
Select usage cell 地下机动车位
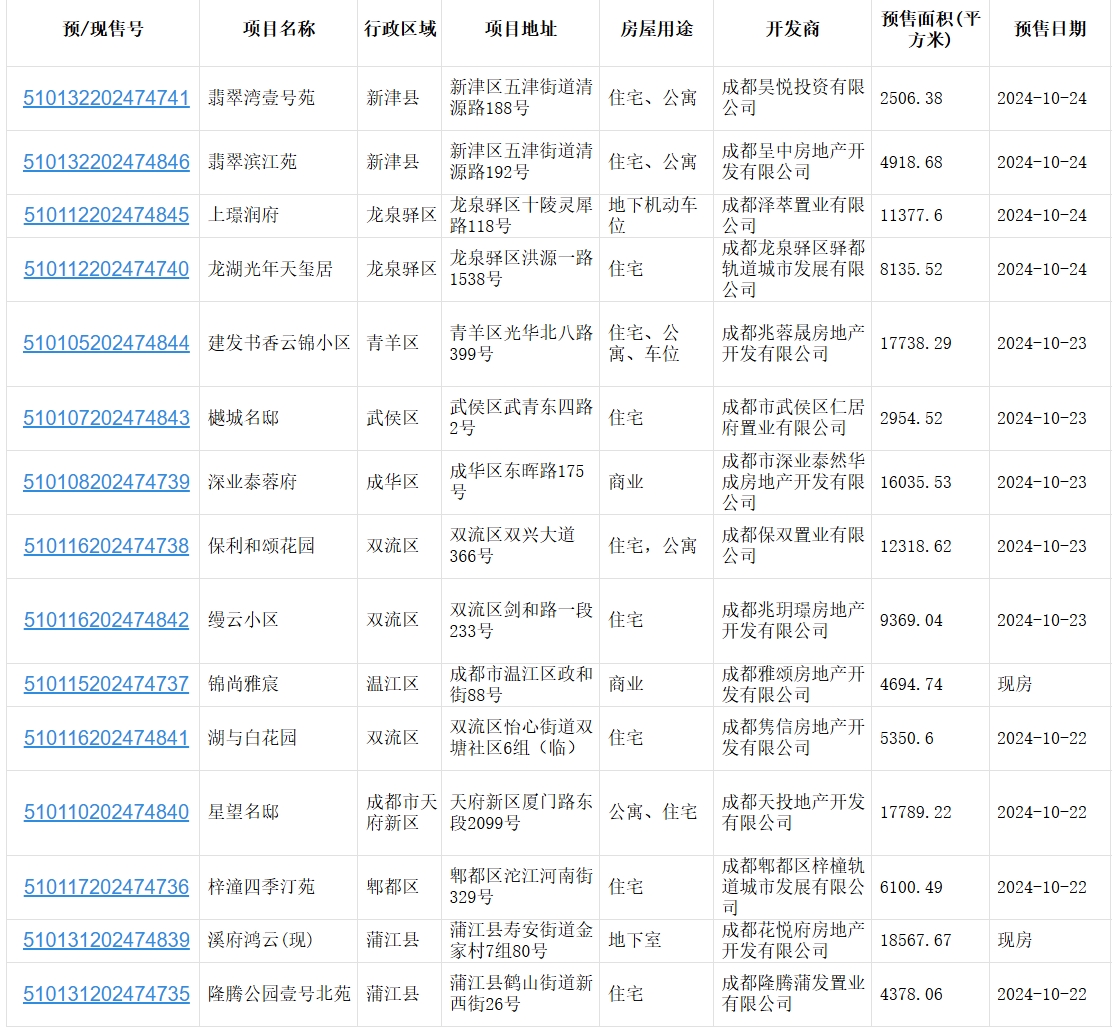(x=652, y=215)
